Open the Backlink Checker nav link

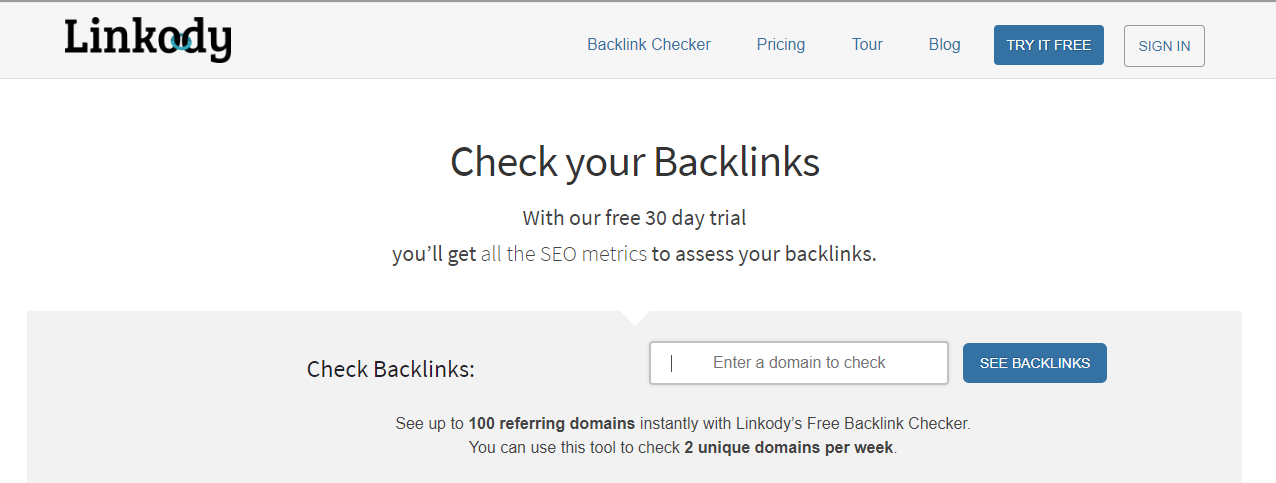(649, 44)
